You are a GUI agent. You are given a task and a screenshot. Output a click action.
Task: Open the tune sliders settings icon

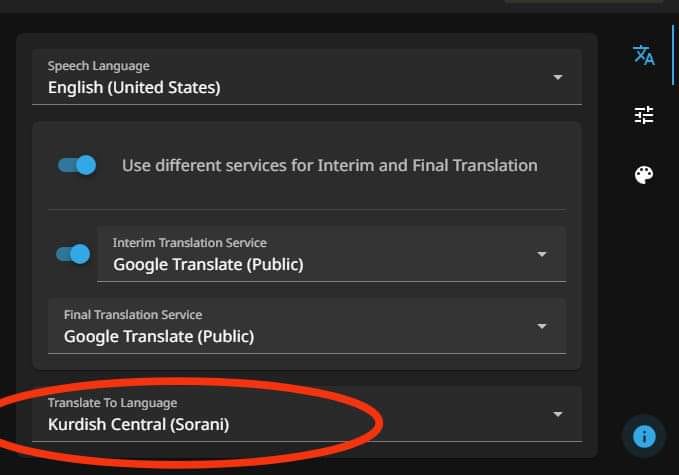(x=644, y=115)
